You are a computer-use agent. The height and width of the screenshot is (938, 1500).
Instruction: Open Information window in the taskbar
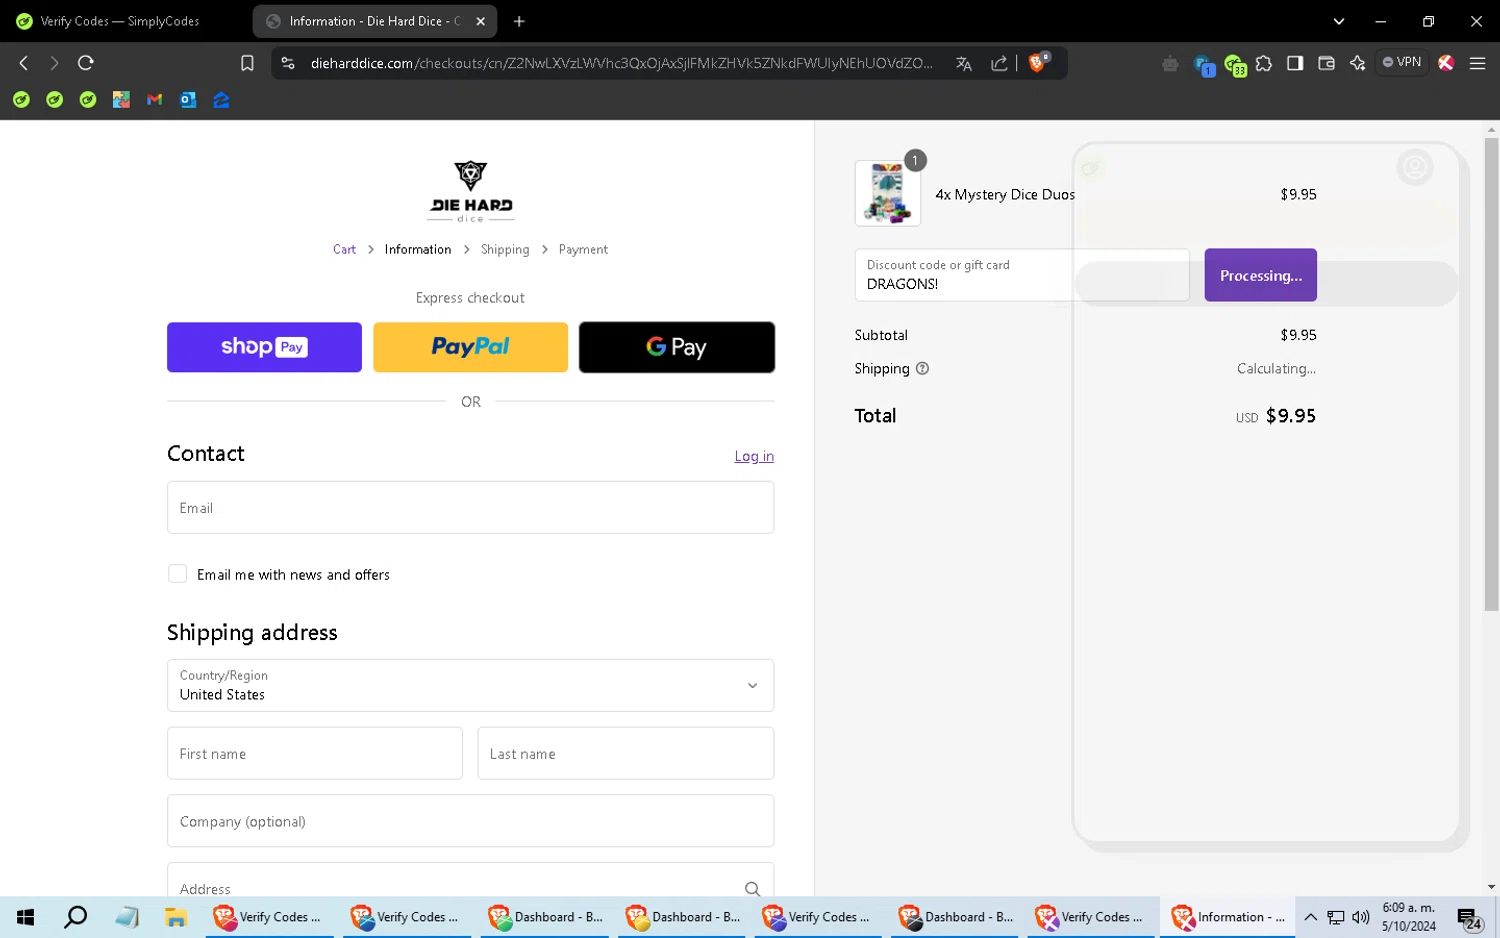pyautogui.click(x=1228, y=917)
